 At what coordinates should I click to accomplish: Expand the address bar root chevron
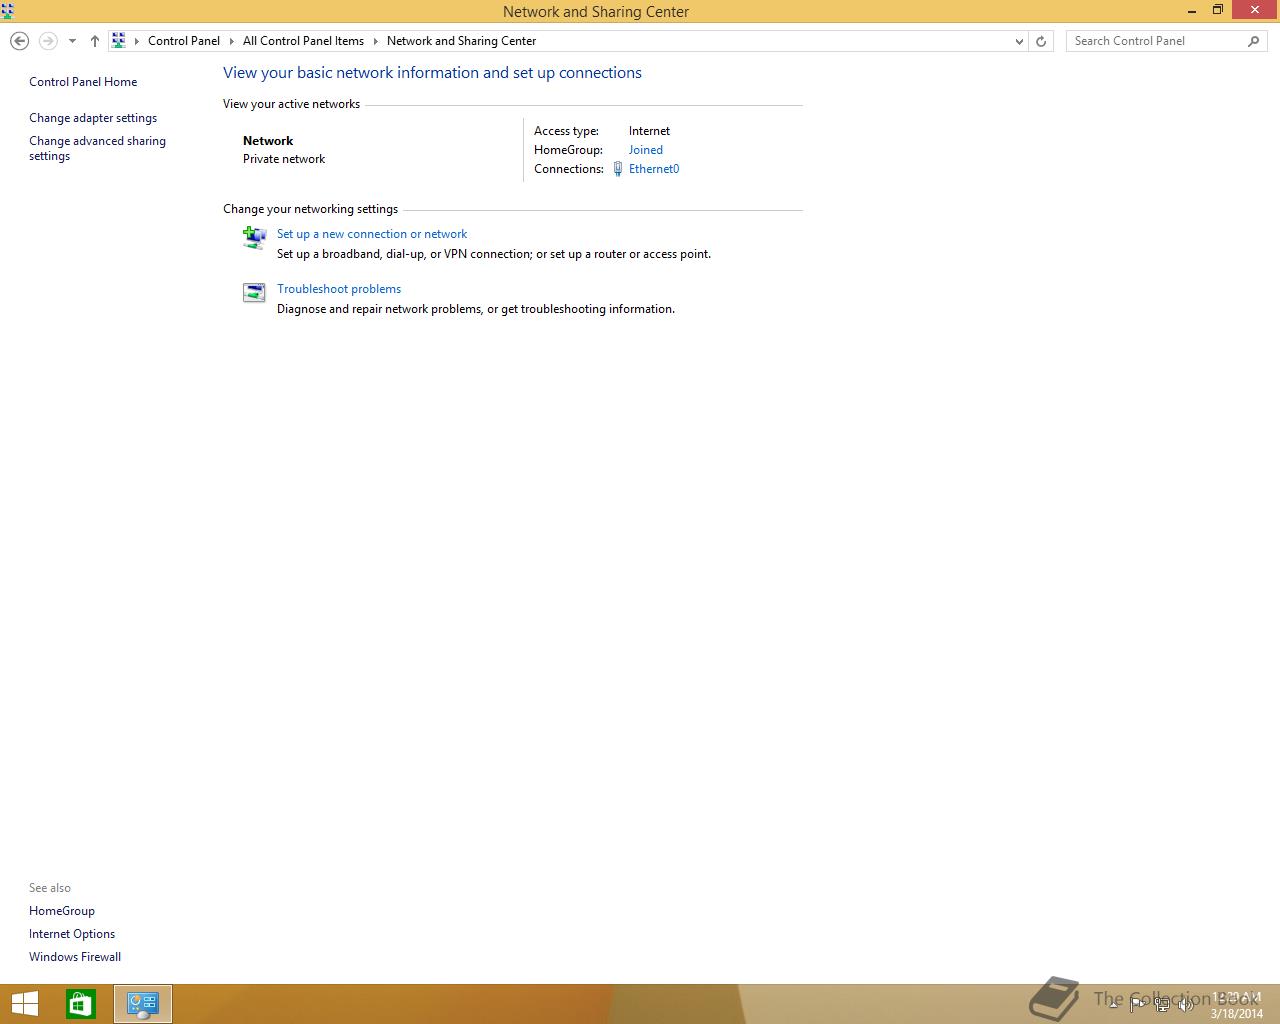(x=137, y=41)
